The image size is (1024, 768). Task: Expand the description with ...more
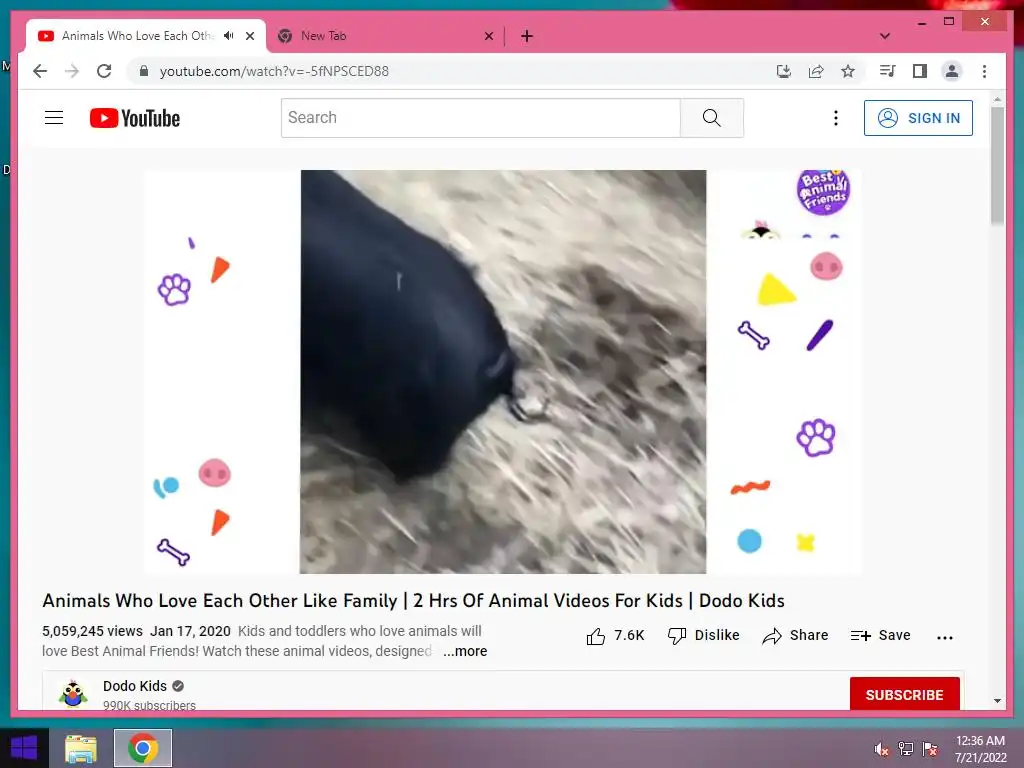[465, 651]
